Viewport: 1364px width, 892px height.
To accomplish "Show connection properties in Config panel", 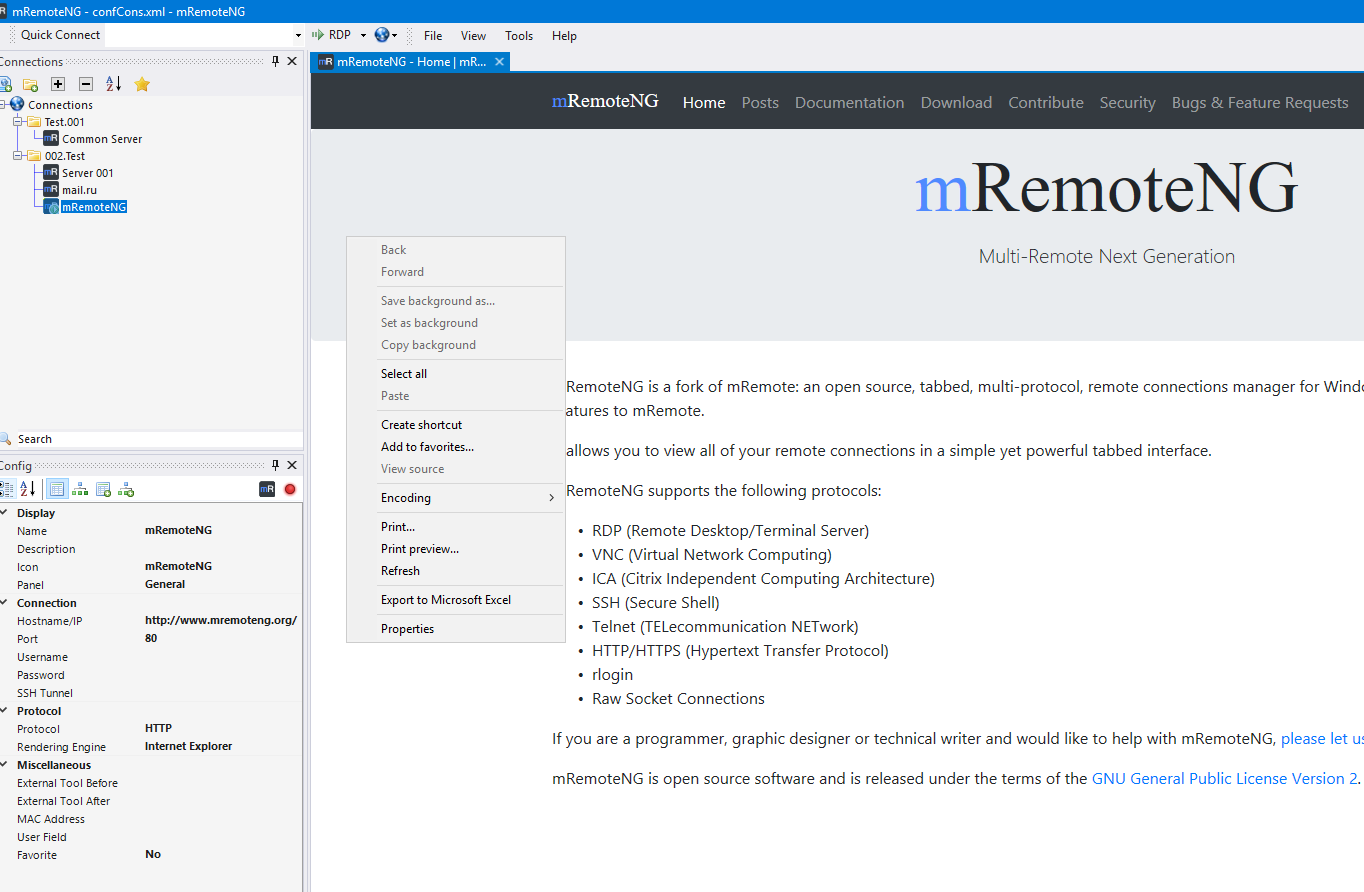I will pos(56,489).
